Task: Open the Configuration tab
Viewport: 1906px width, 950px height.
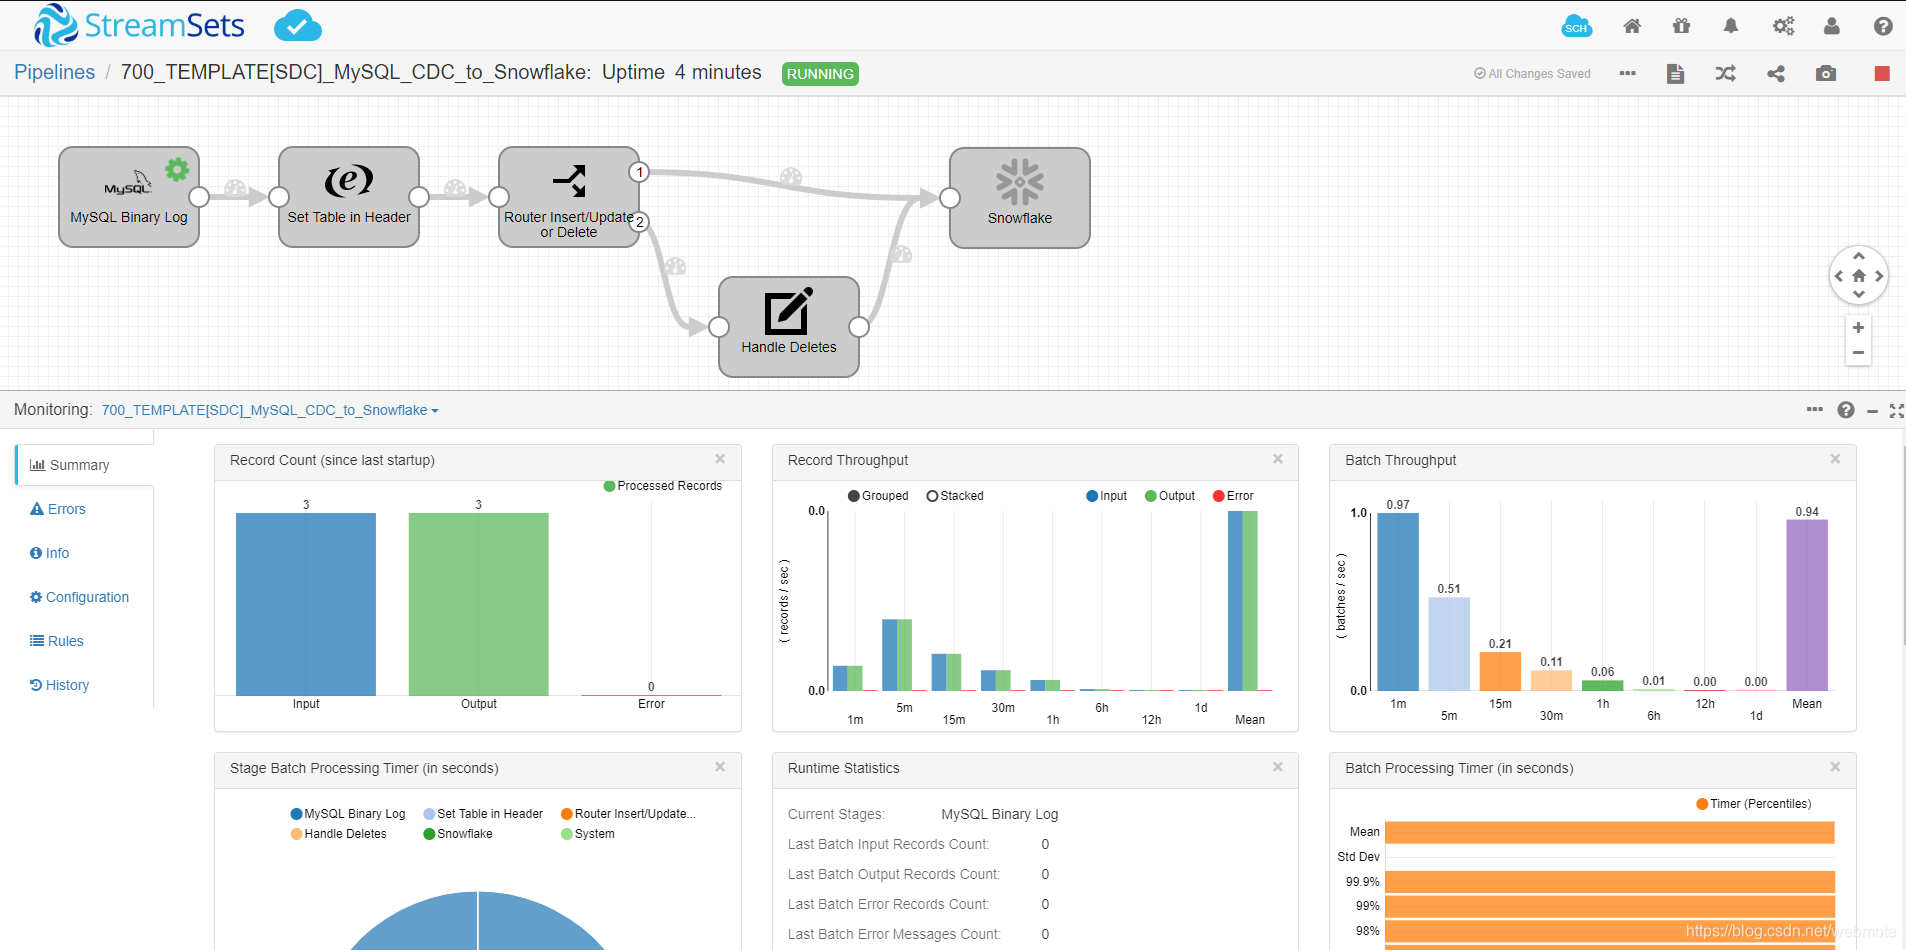Action: point(80,597)
